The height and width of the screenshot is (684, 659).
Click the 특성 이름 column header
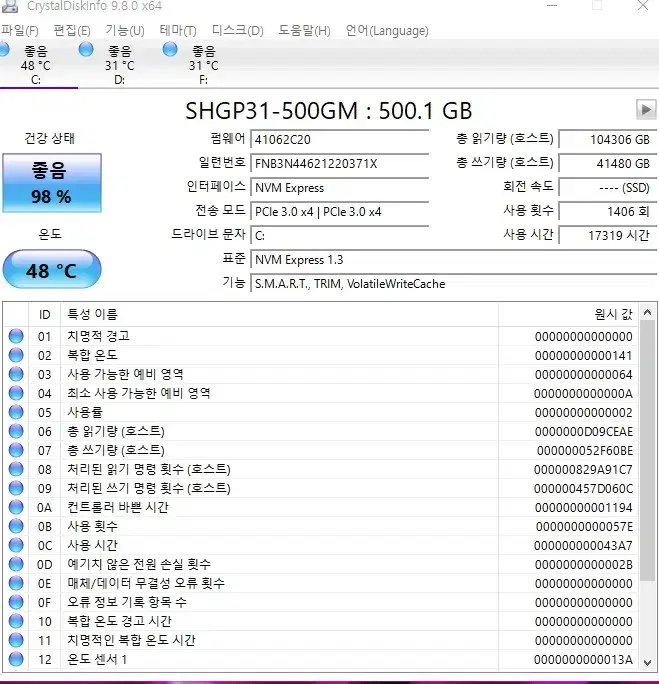279,315
